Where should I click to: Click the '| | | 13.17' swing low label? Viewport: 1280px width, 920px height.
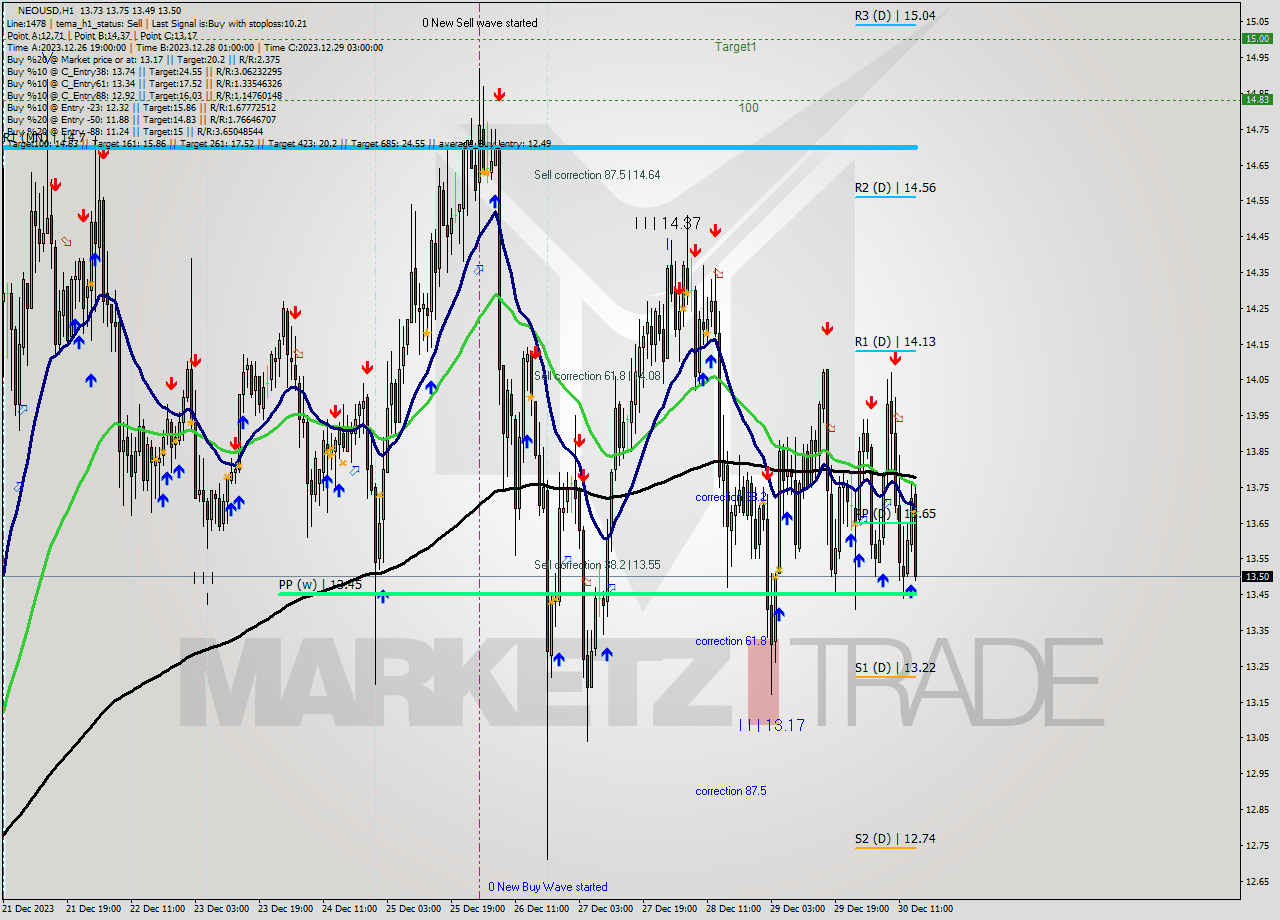(771, 725)
